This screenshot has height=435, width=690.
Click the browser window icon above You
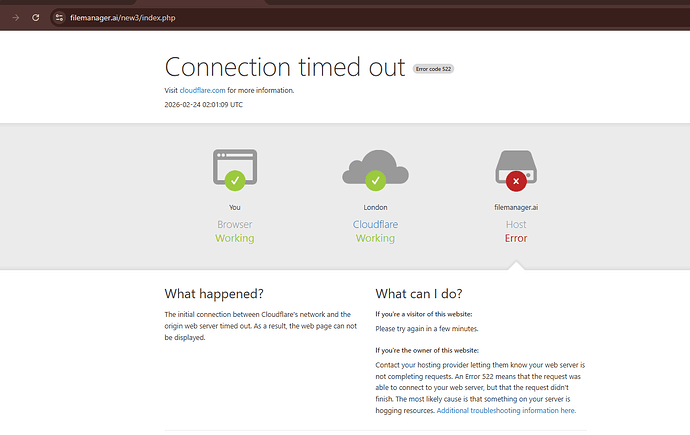(x=235, y=165)
